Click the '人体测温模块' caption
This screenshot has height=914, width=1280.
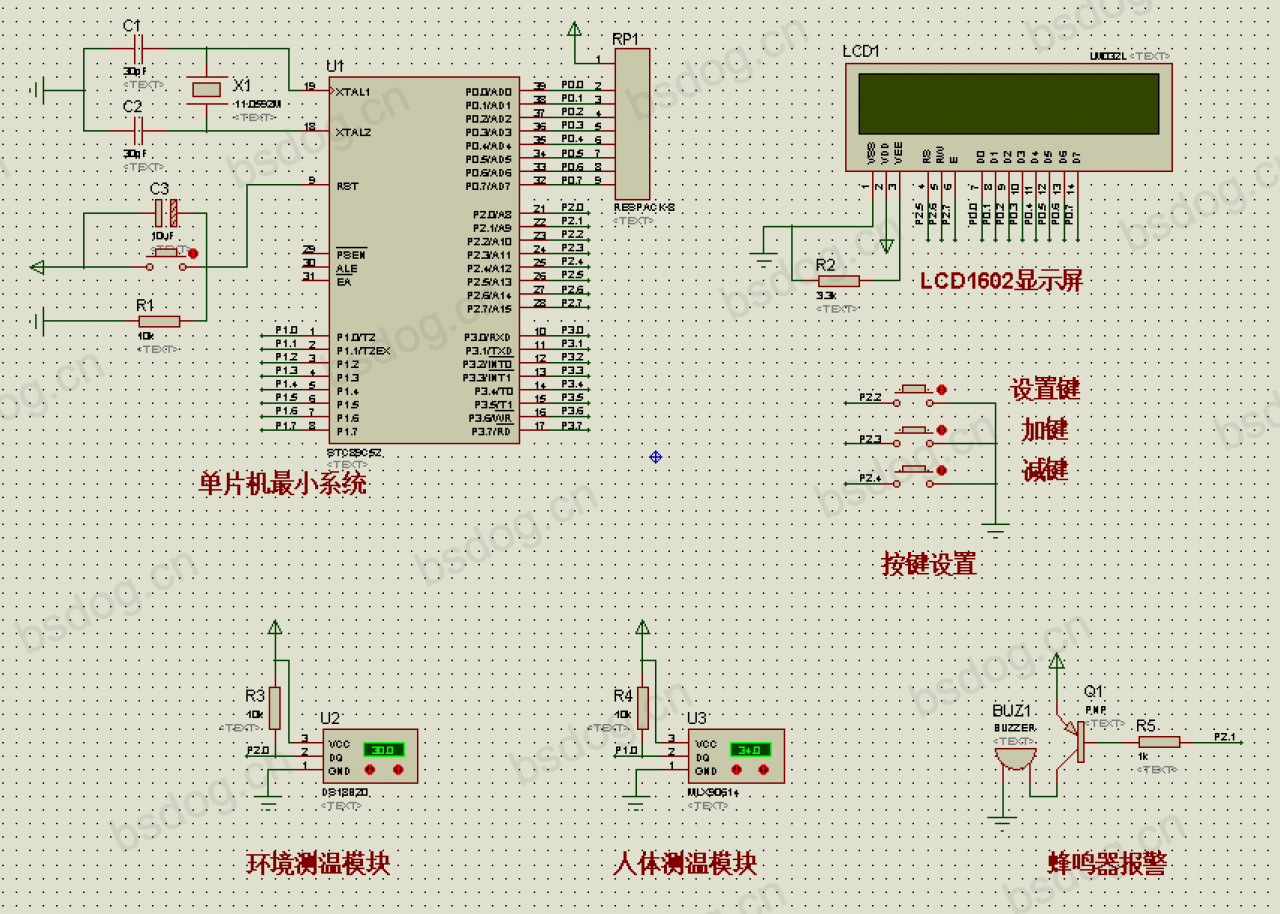(x=685, y=863)
